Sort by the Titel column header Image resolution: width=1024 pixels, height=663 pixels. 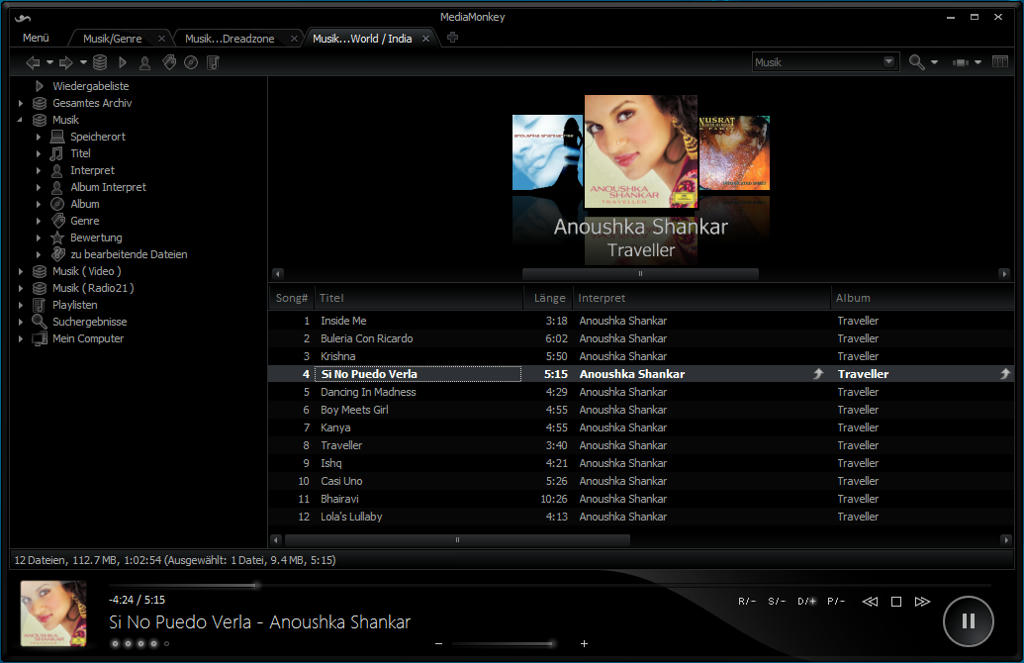pyautogui.click(x=419, y=298)
